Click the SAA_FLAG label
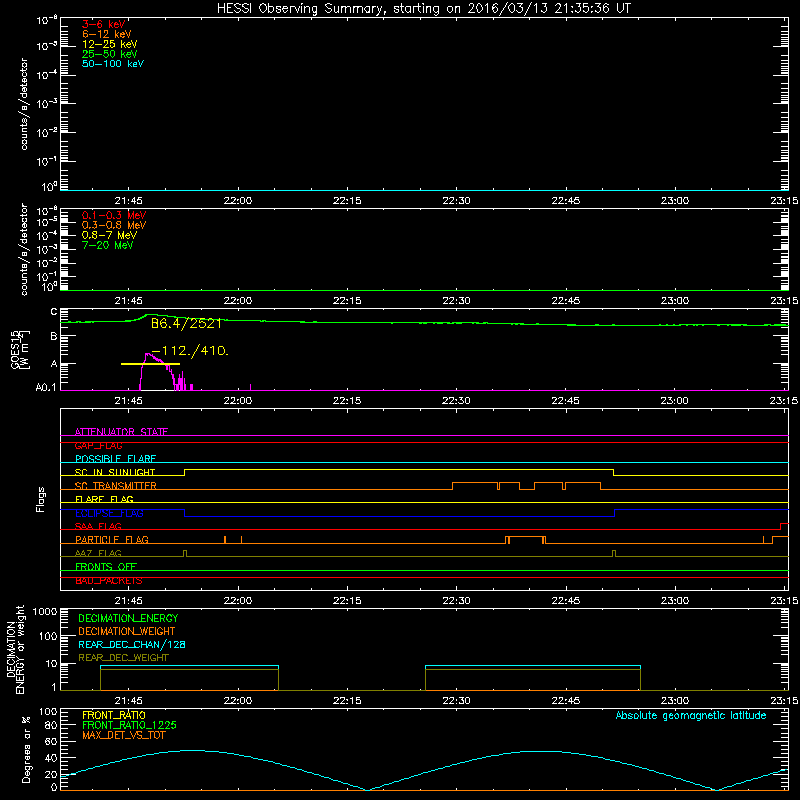Viewport: 800px width, 800px height. pos(98,526)
